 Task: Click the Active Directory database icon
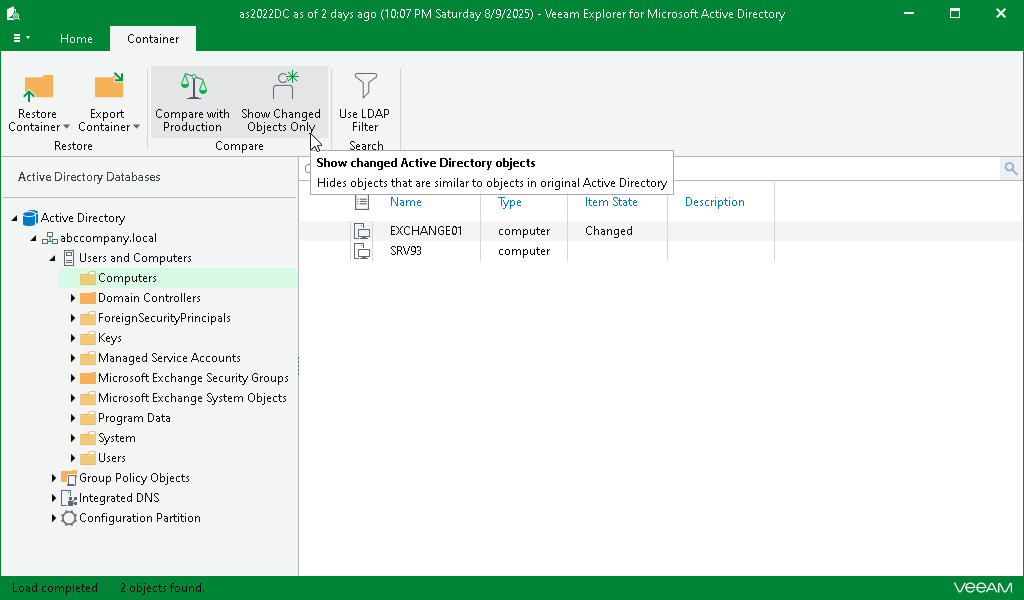tap(30, 218)
